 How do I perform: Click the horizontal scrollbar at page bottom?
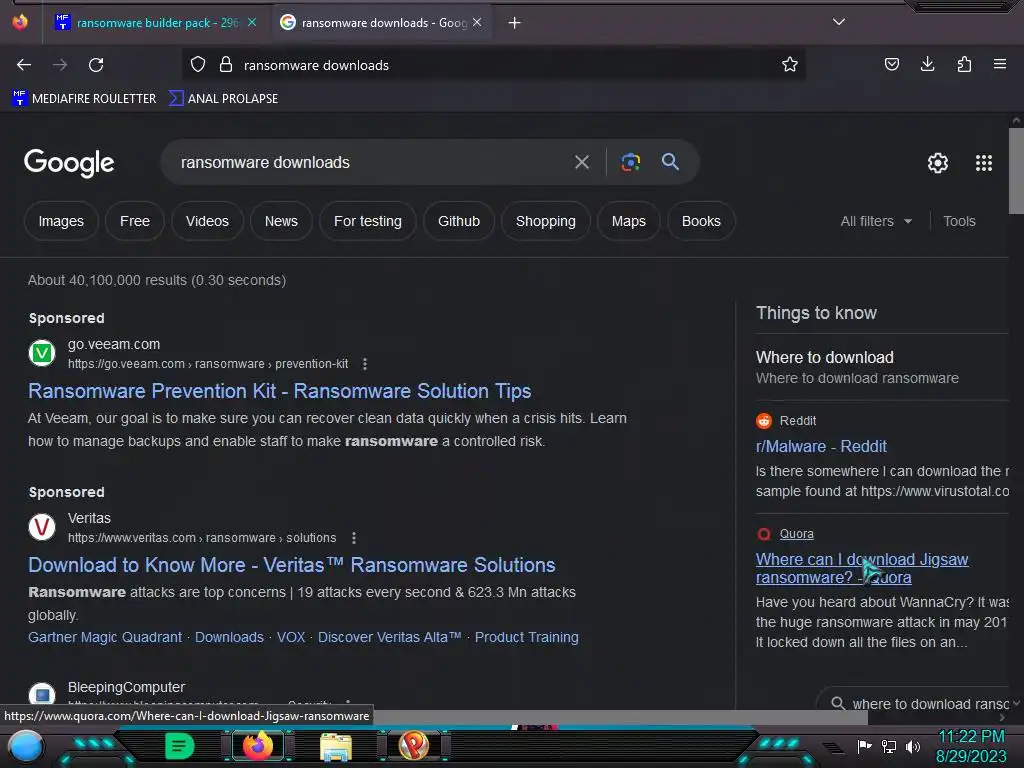coord(620,717)
